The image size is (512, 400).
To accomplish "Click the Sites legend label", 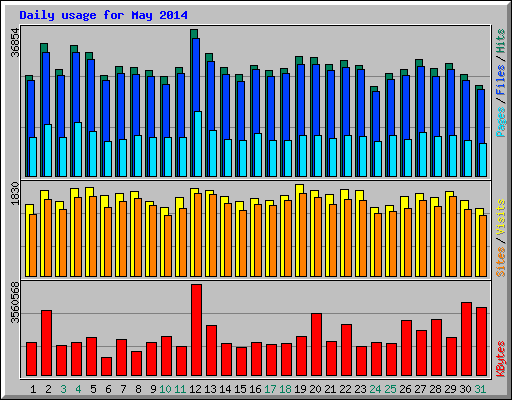I will pos(501,262).
